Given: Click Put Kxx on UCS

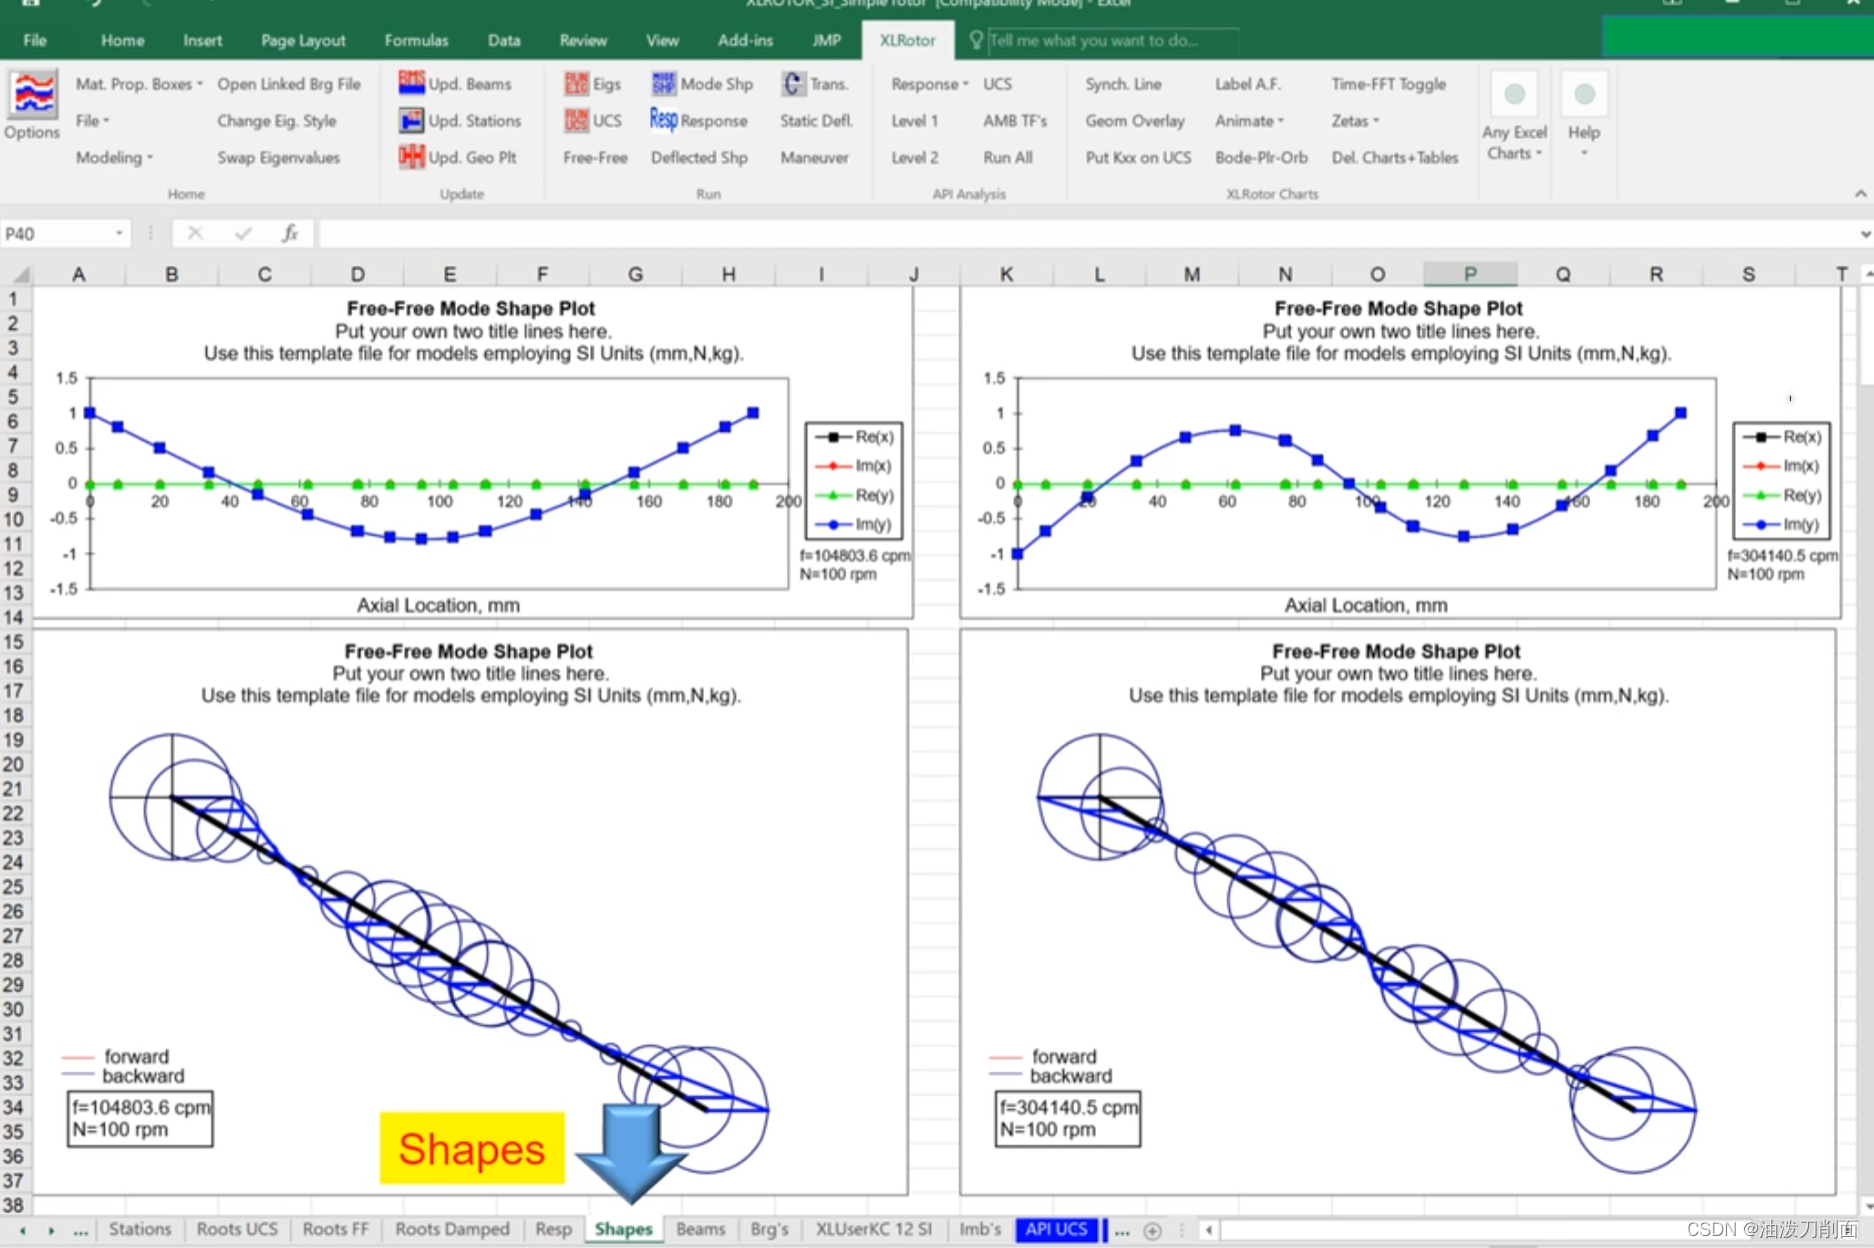Looking at the screenshot, I should point(1138,158).
